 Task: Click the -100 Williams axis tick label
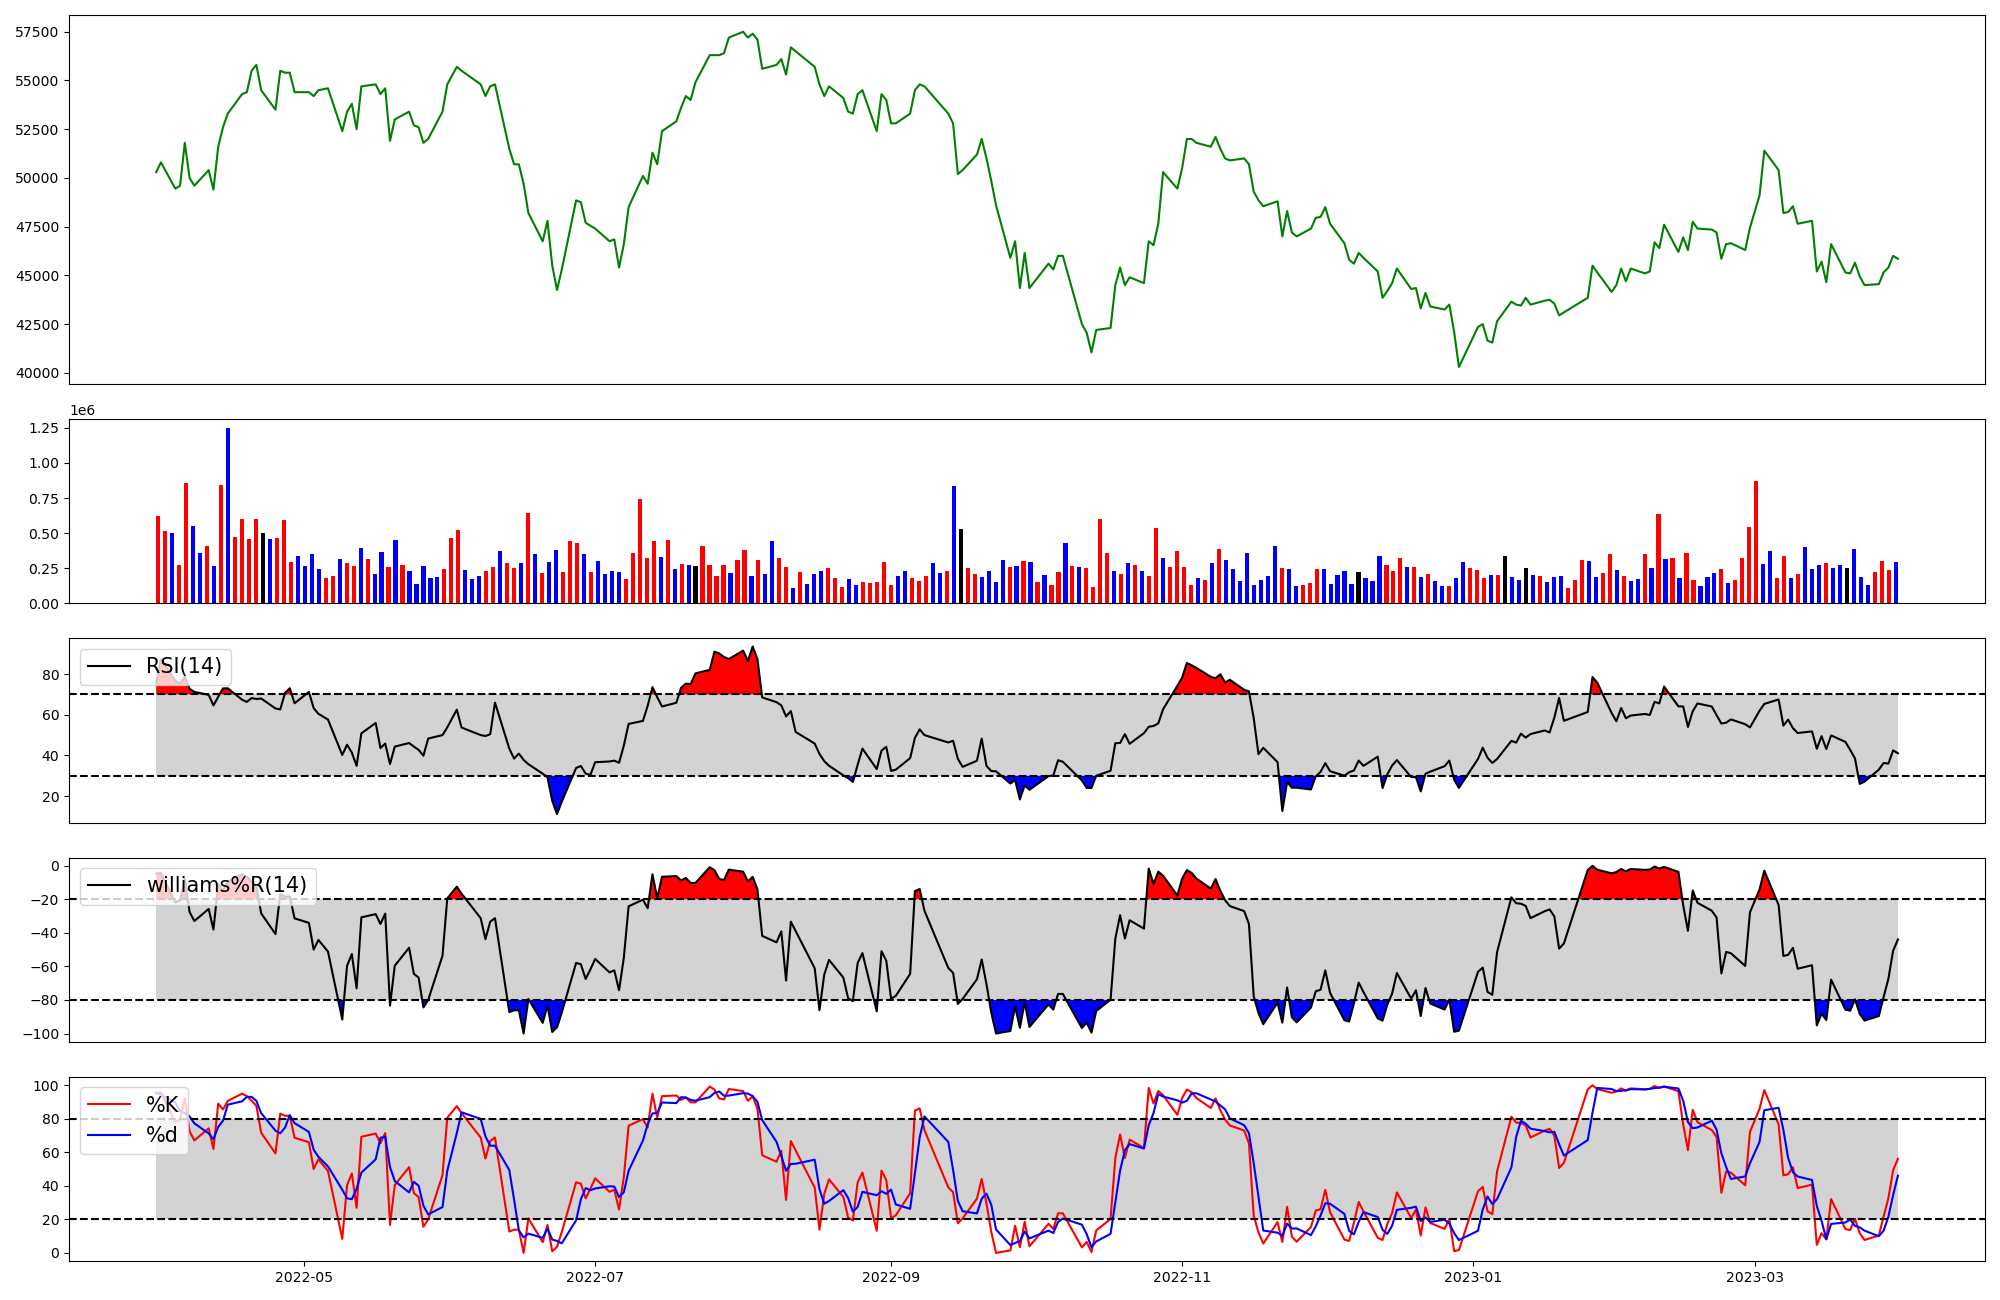41,1034
